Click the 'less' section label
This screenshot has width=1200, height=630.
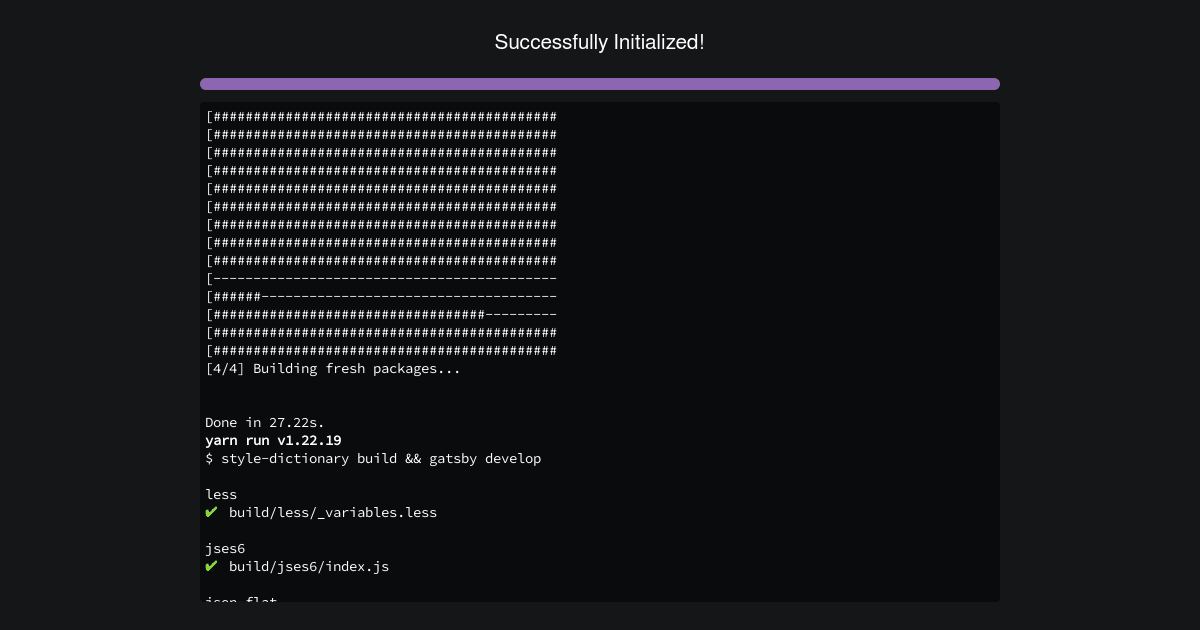[221, 494]
